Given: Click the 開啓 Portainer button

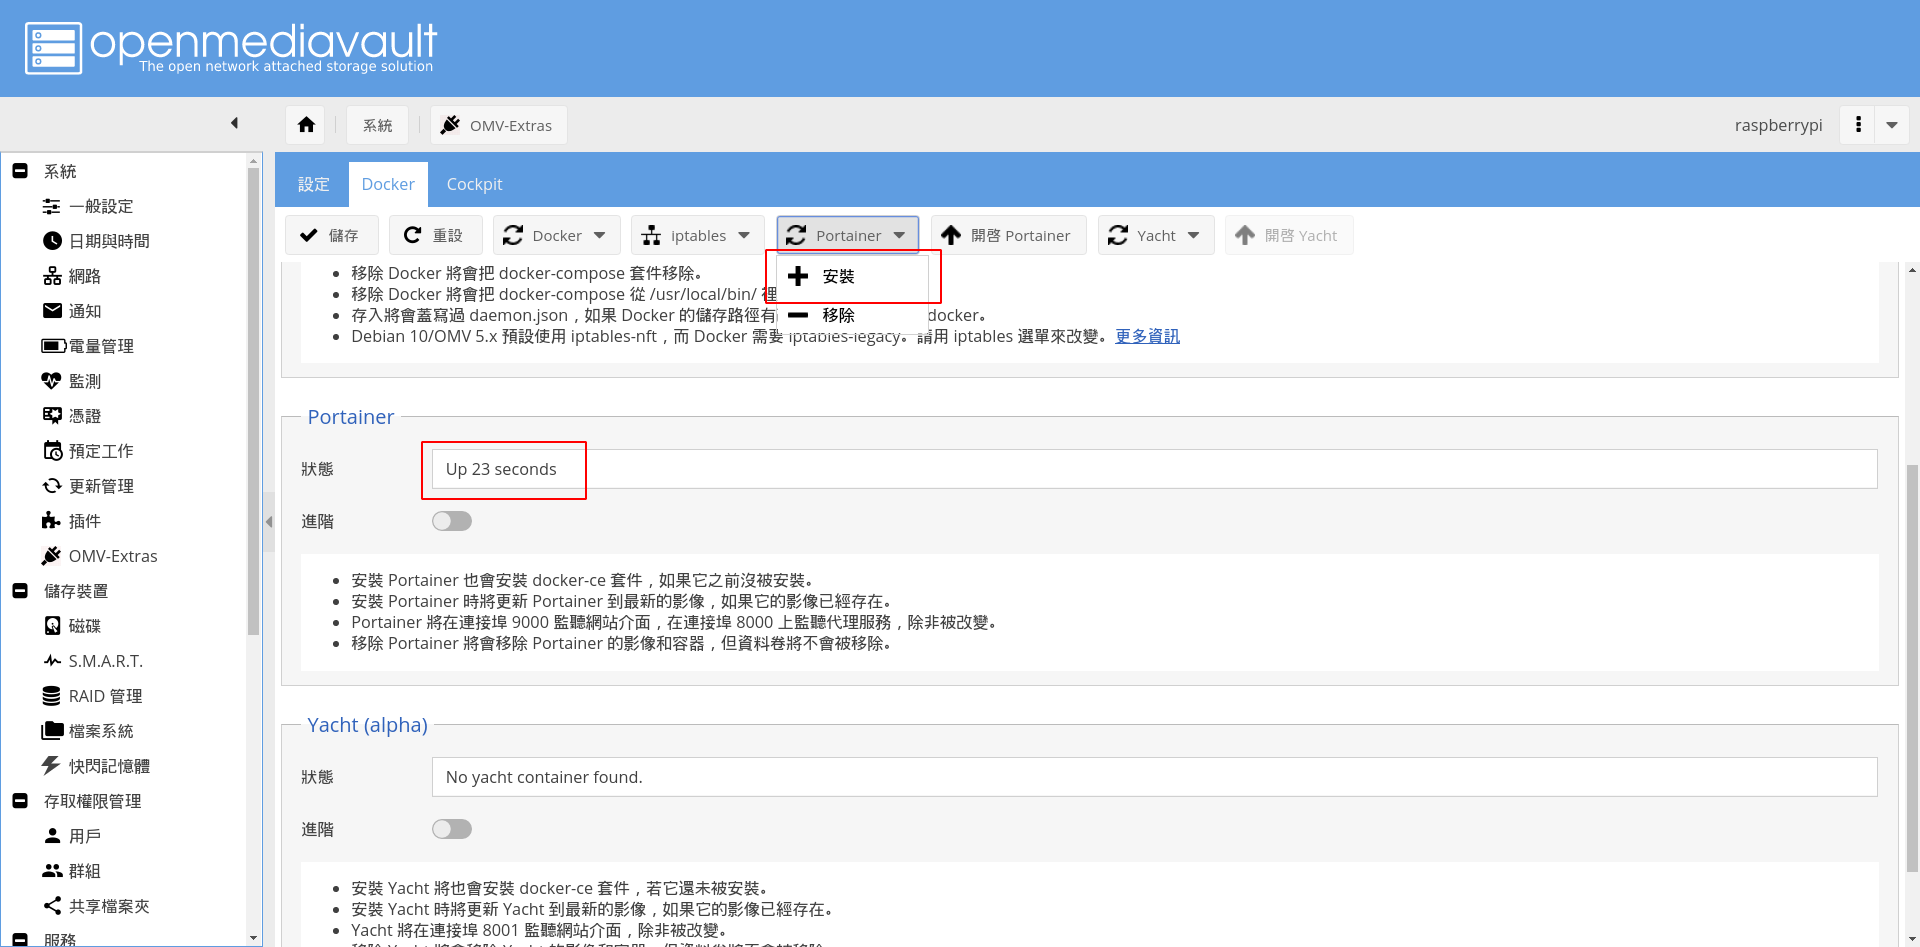Looking at the screenshot, I should point(1008,236).
